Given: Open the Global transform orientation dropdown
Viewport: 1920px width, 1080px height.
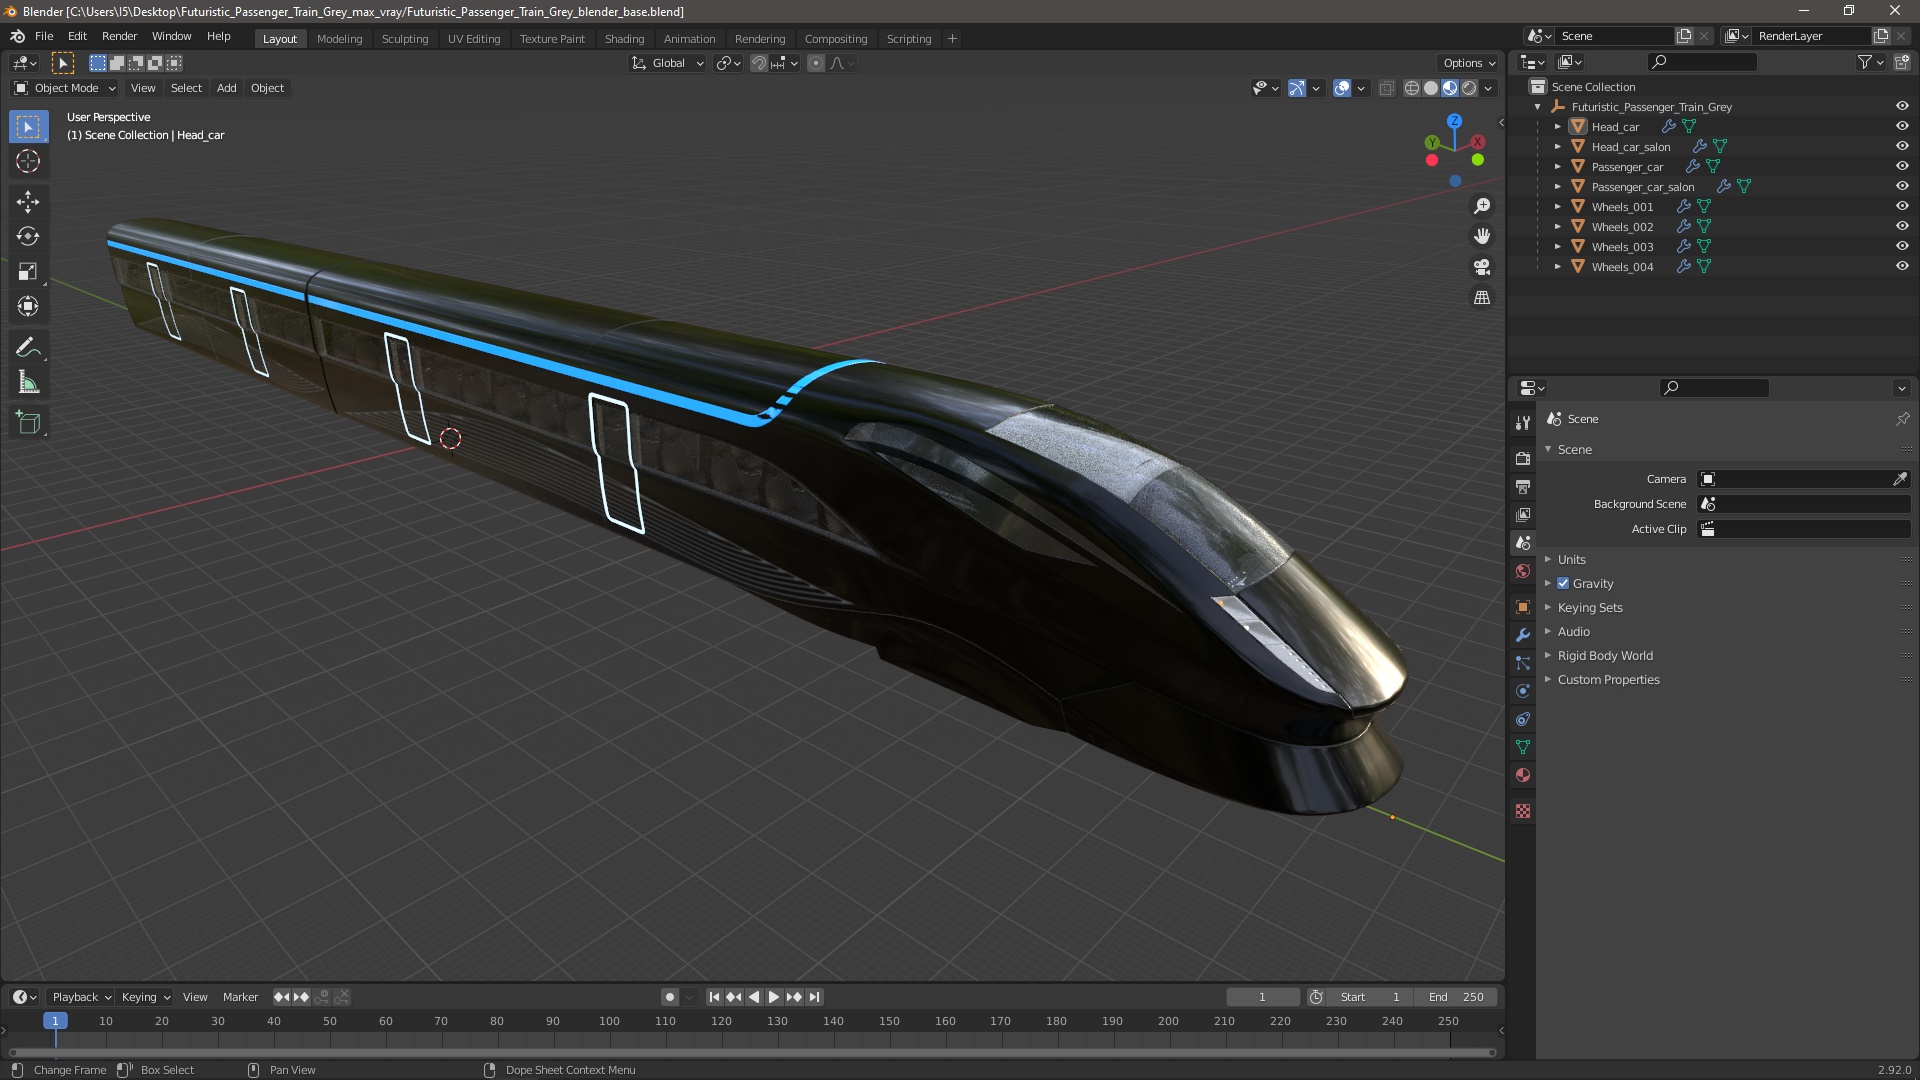Looking at the screenshot, I should pos(667,63).
